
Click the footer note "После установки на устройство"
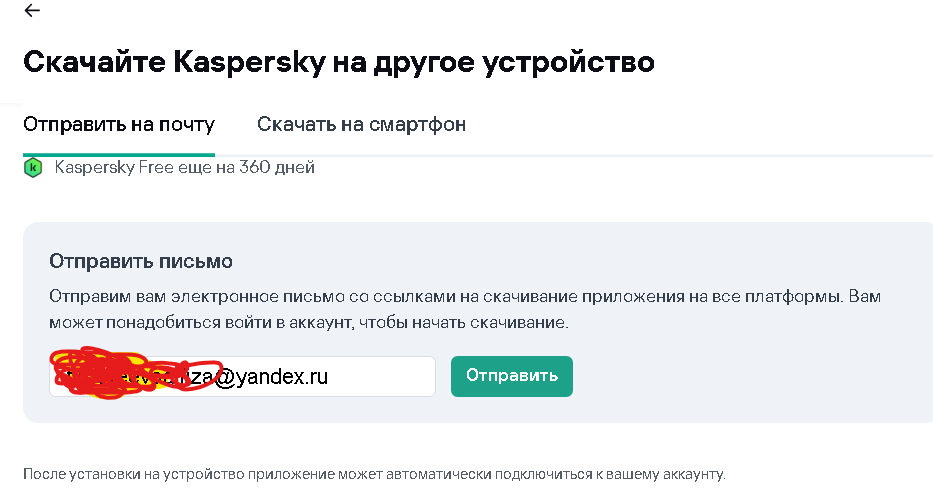[374, 474]
